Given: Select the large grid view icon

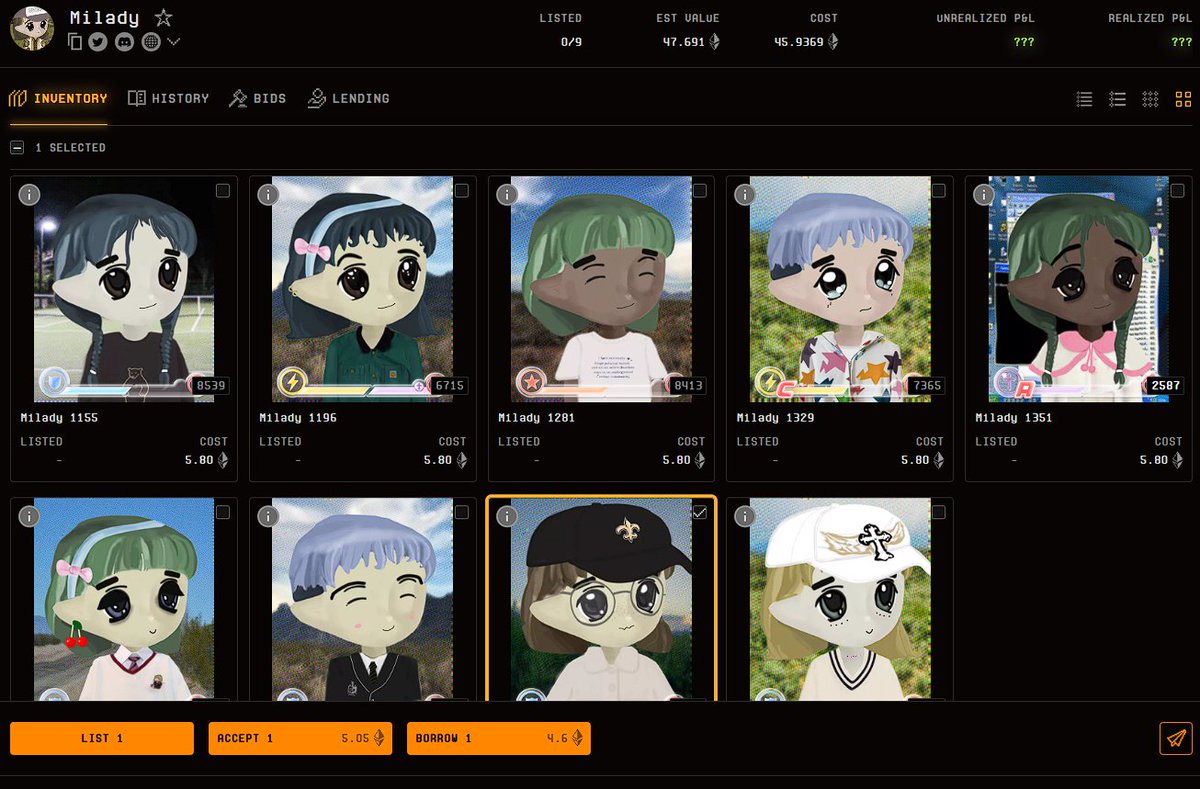Looking at the screenshot, I should pos(1183,99).
